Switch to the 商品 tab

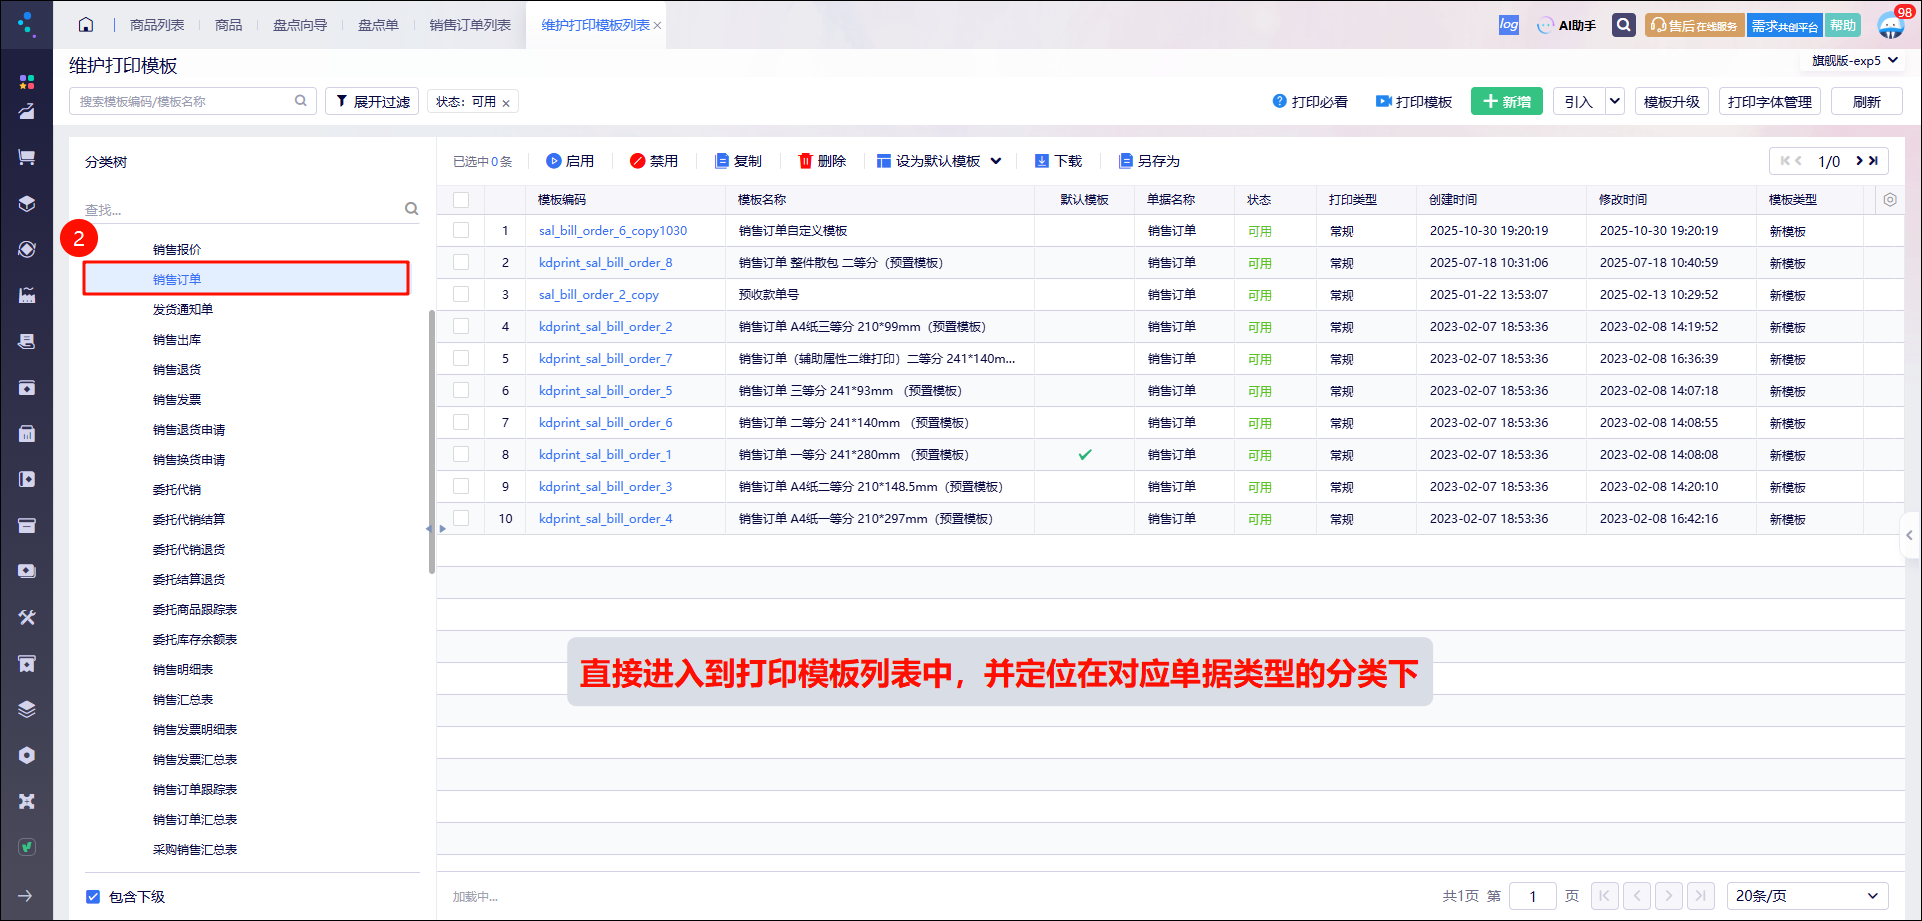pos(229,25)
